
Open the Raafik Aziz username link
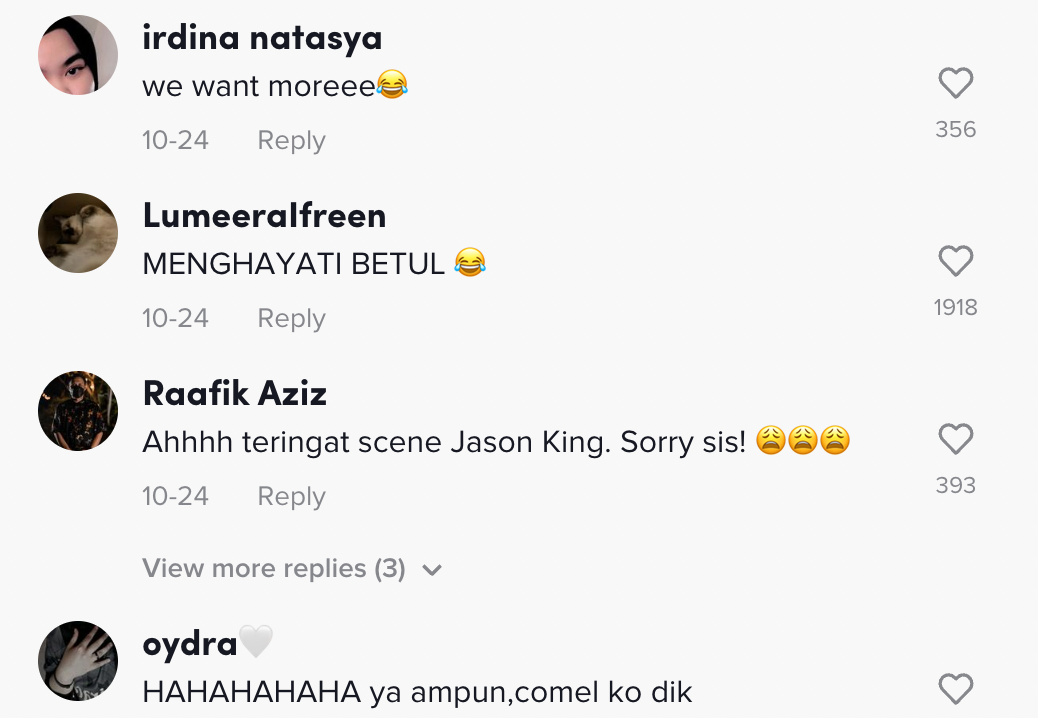click(235, 394)
